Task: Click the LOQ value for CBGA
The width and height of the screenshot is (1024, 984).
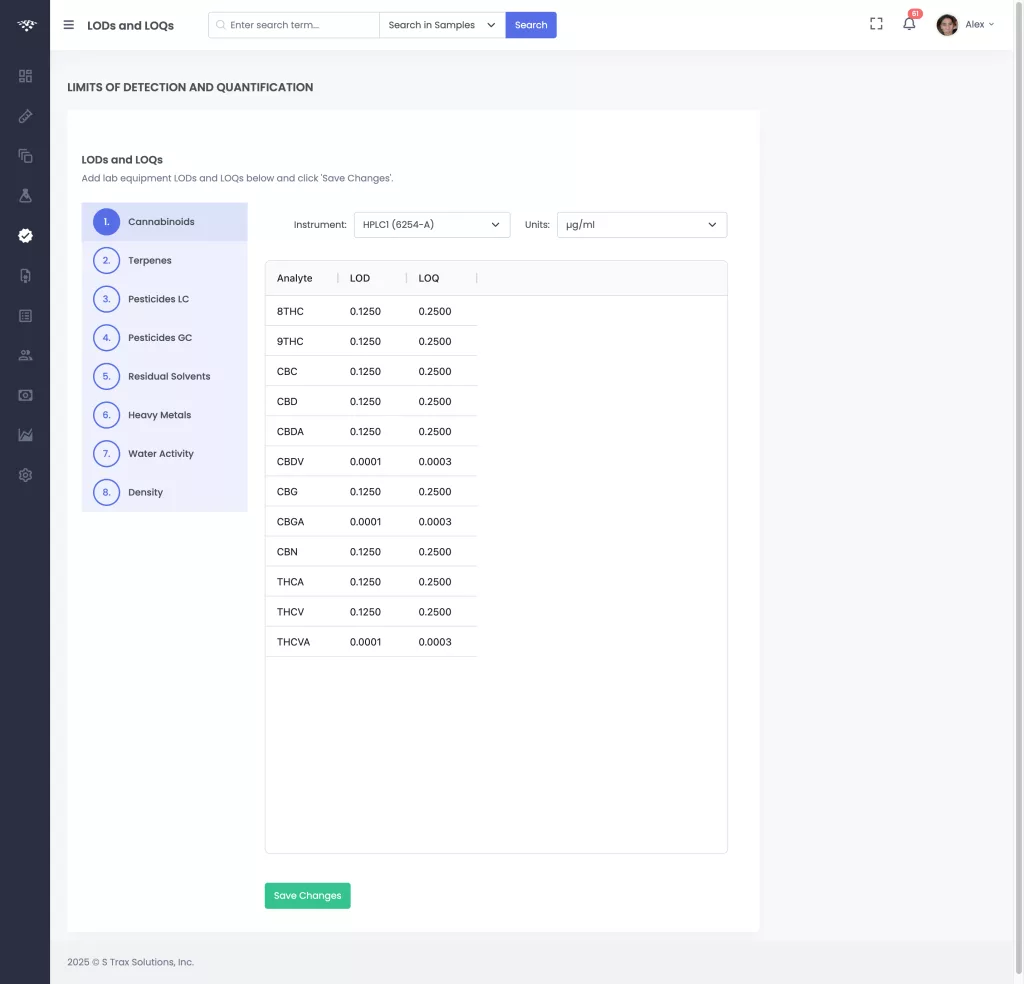Action: (435, 522)
